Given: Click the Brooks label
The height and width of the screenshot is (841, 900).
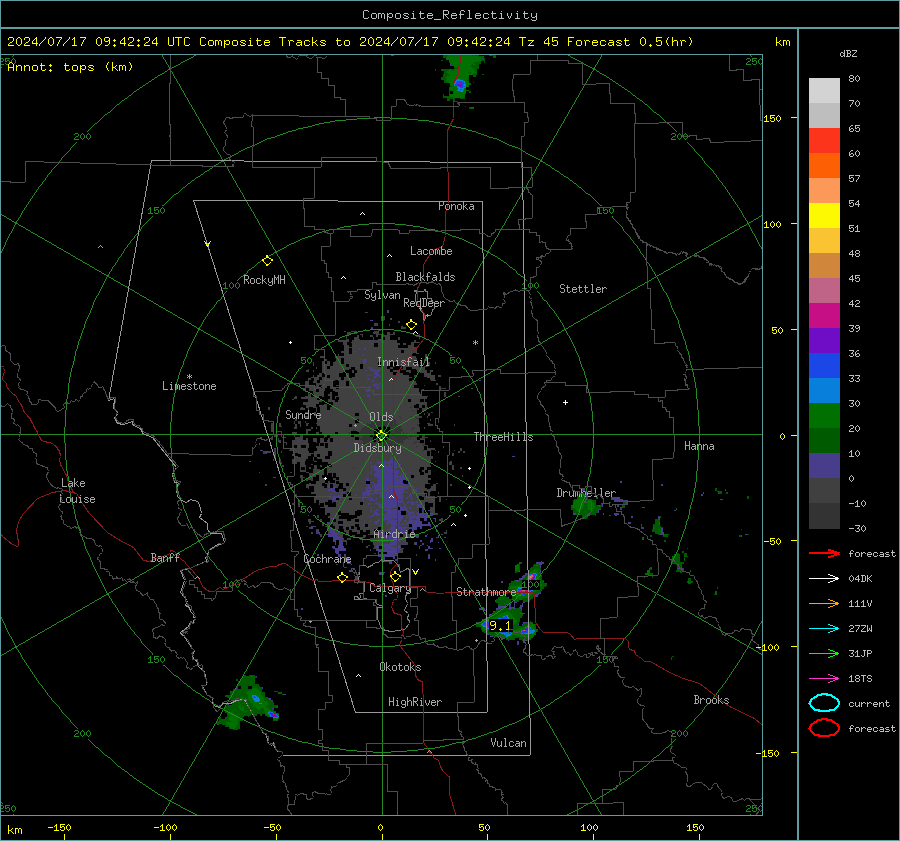Looking at the screenshot, I should 711,700.
